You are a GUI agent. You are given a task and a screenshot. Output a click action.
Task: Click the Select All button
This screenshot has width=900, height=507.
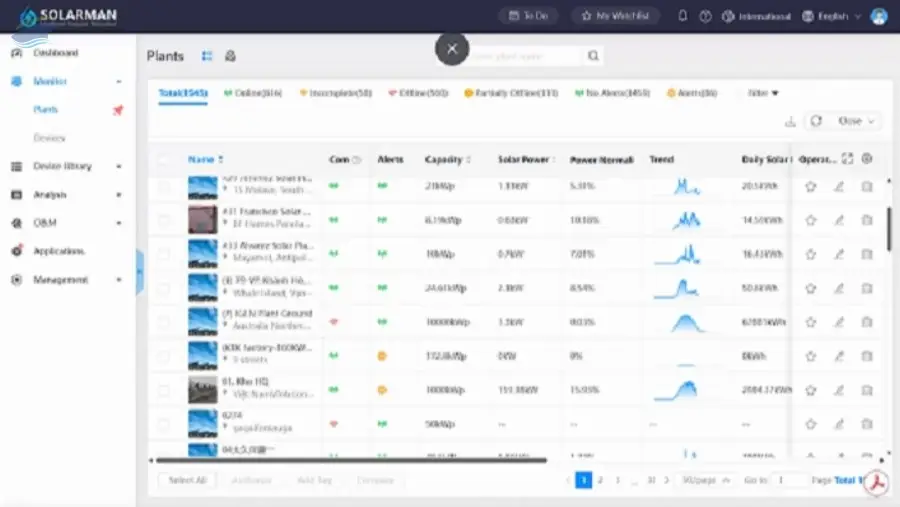pyautogui.click(x=187, y=480)
